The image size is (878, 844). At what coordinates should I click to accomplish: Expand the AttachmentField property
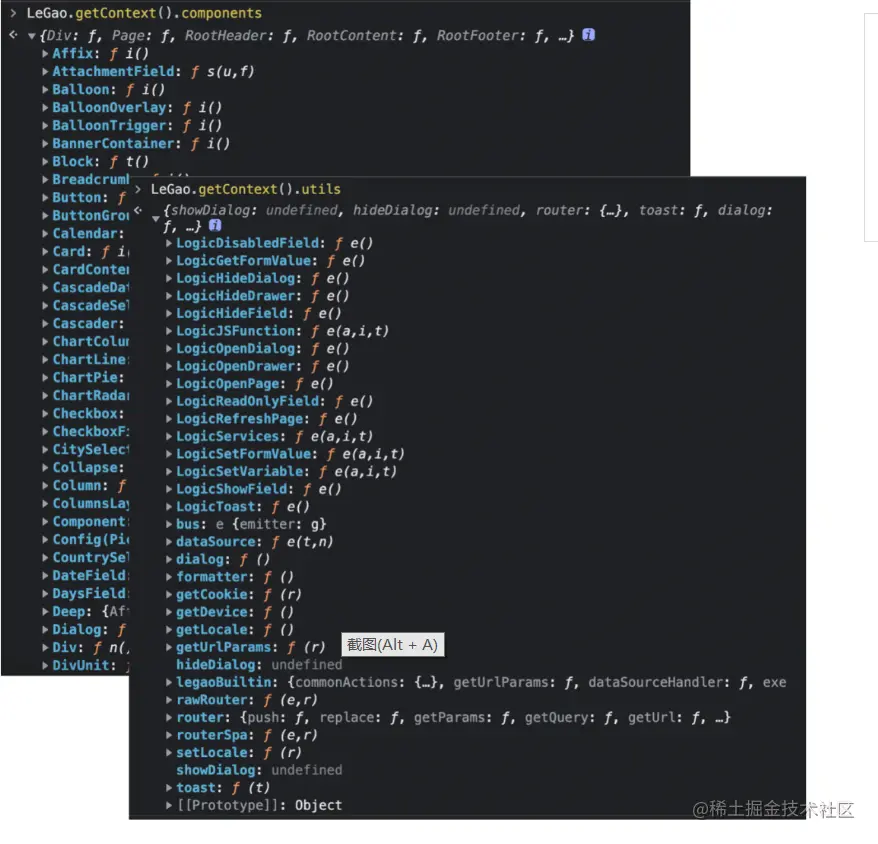click(45, 72)
